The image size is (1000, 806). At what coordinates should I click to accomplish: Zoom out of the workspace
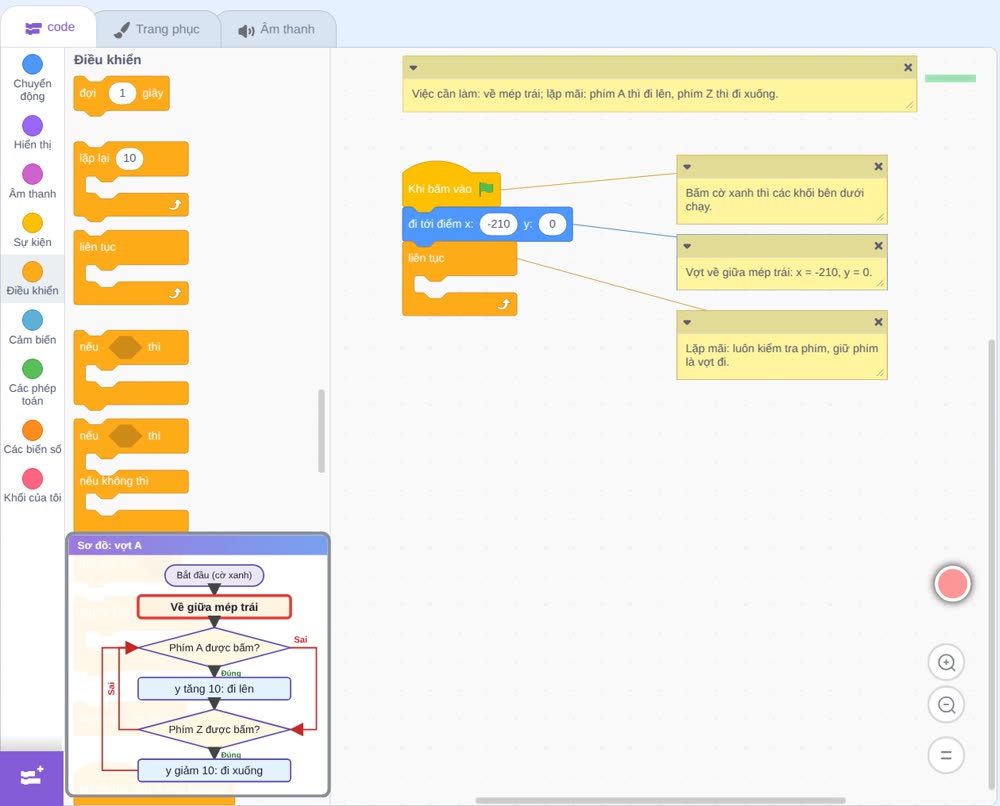tap(946, 705)
